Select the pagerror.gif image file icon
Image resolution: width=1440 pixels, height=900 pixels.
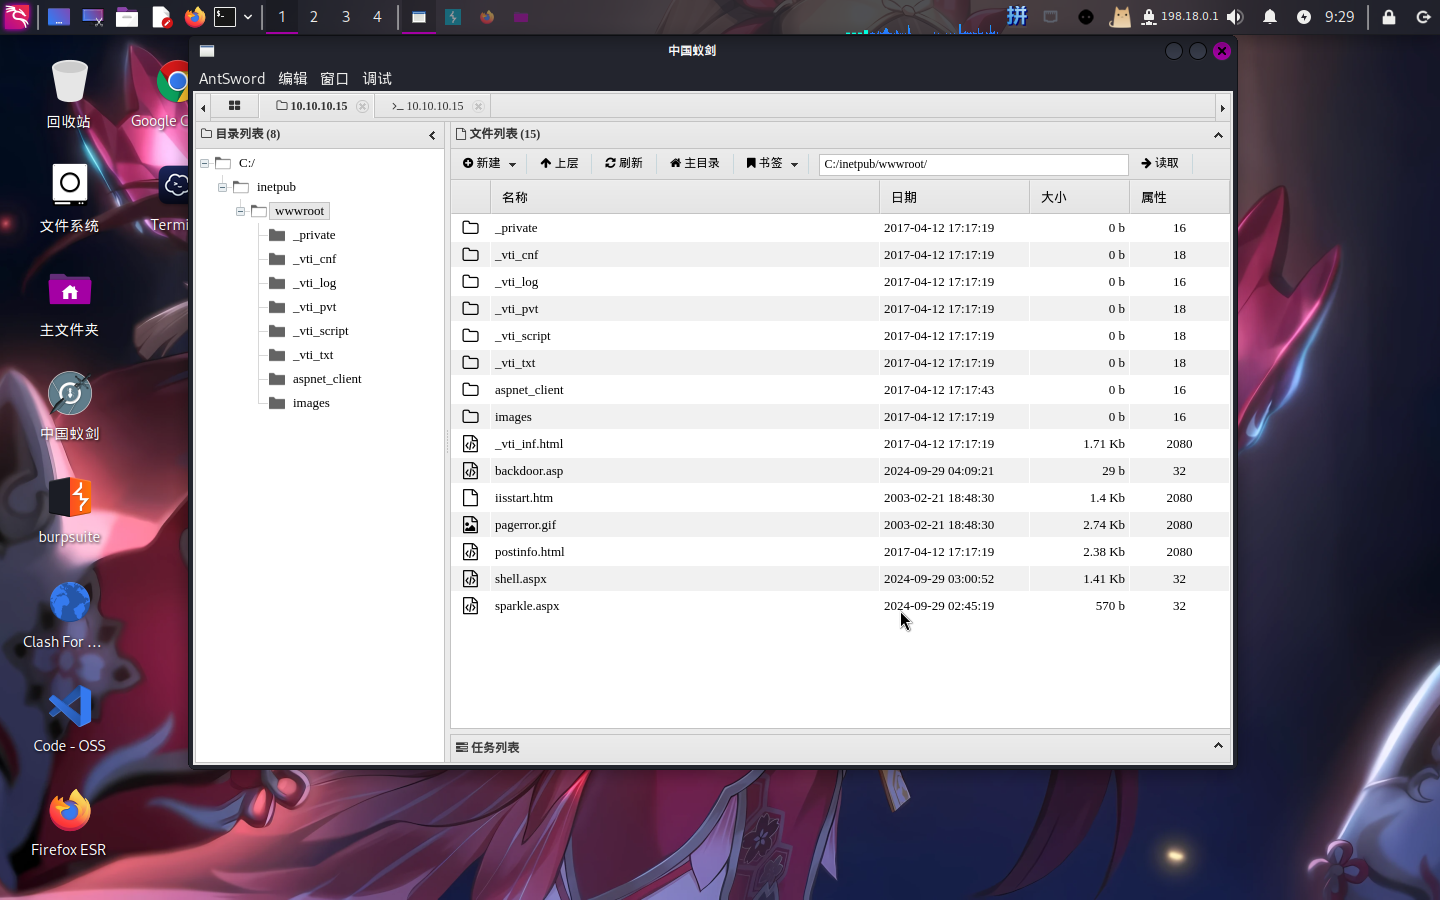pos(470,525)
